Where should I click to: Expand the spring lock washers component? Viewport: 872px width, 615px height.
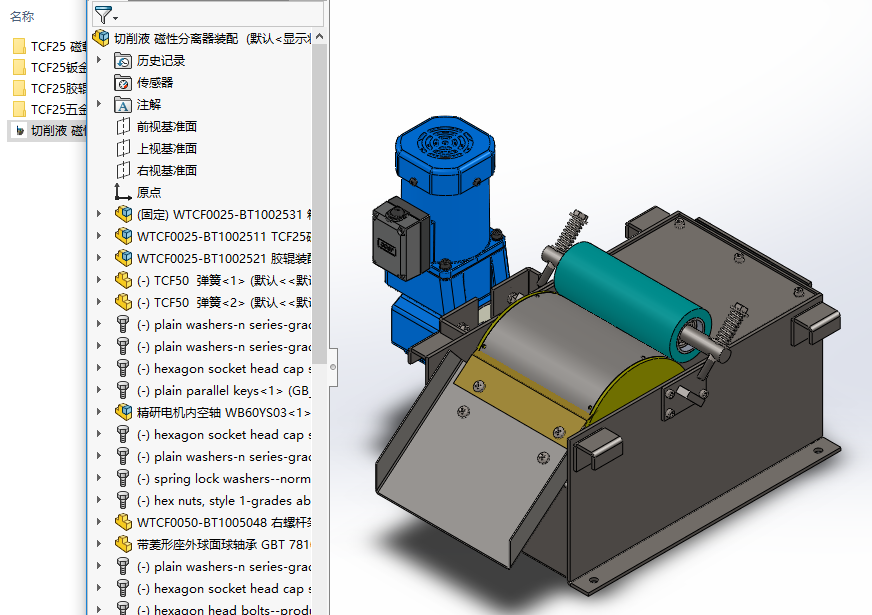[x=99, y=478]
